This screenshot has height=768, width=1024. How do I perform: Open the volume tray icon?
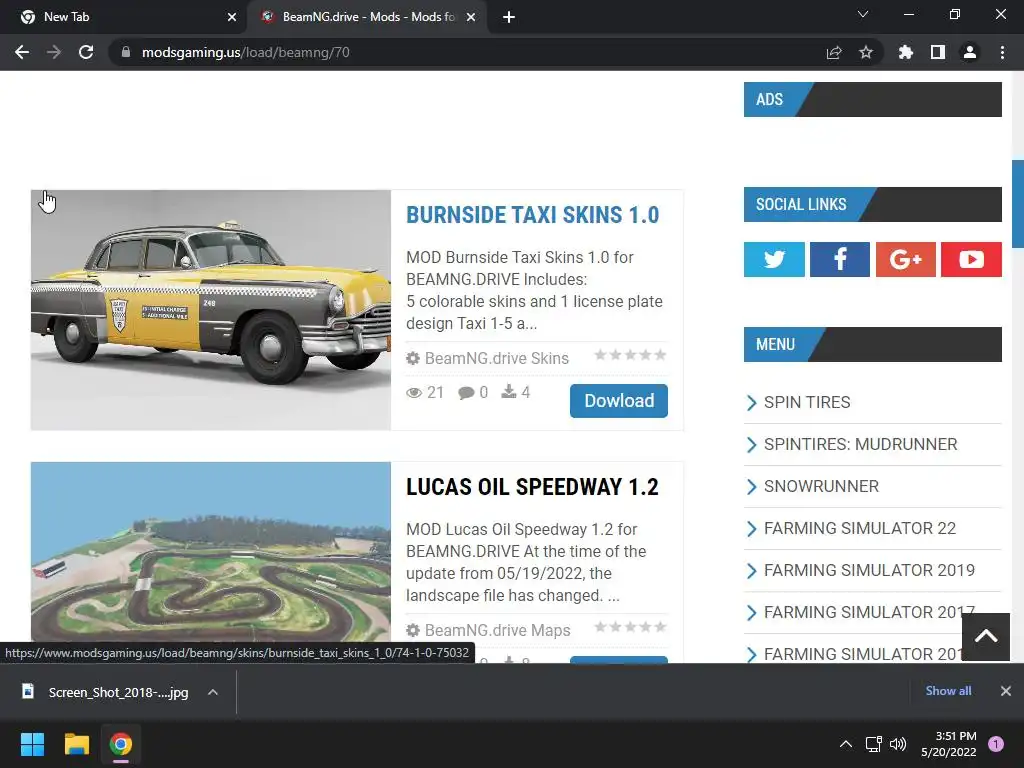pos(898,744)
